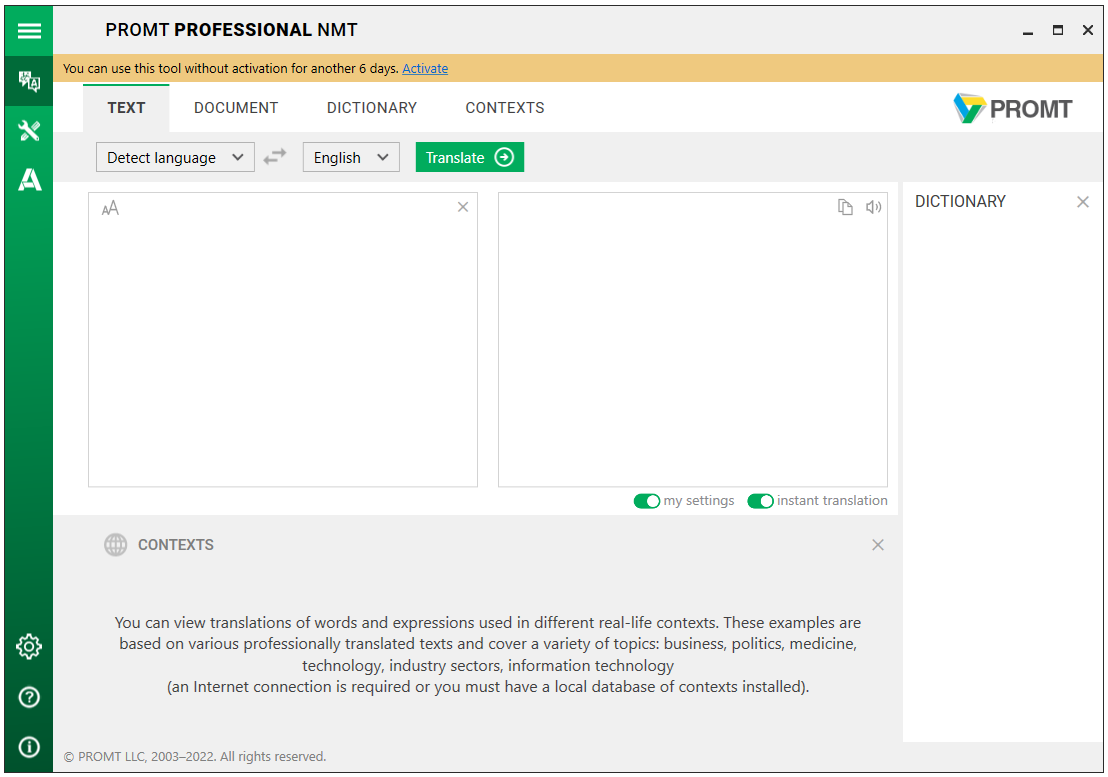Viewport: 1108px width, 777px height.
Task: Click the CONTEXTS panel heading text
Action: coord(176,545)
